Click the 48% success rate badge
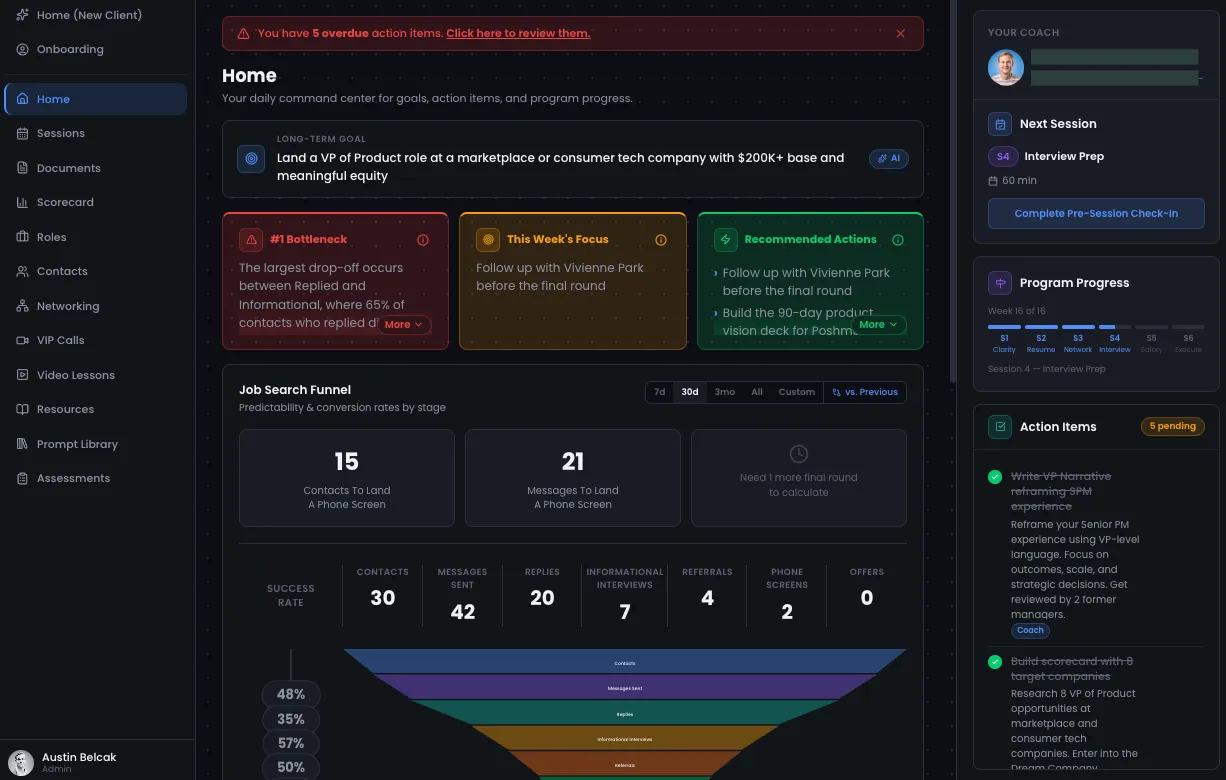Image resolution: width=1226 pixels, height=780 pixels. click(x=291, y=694)
